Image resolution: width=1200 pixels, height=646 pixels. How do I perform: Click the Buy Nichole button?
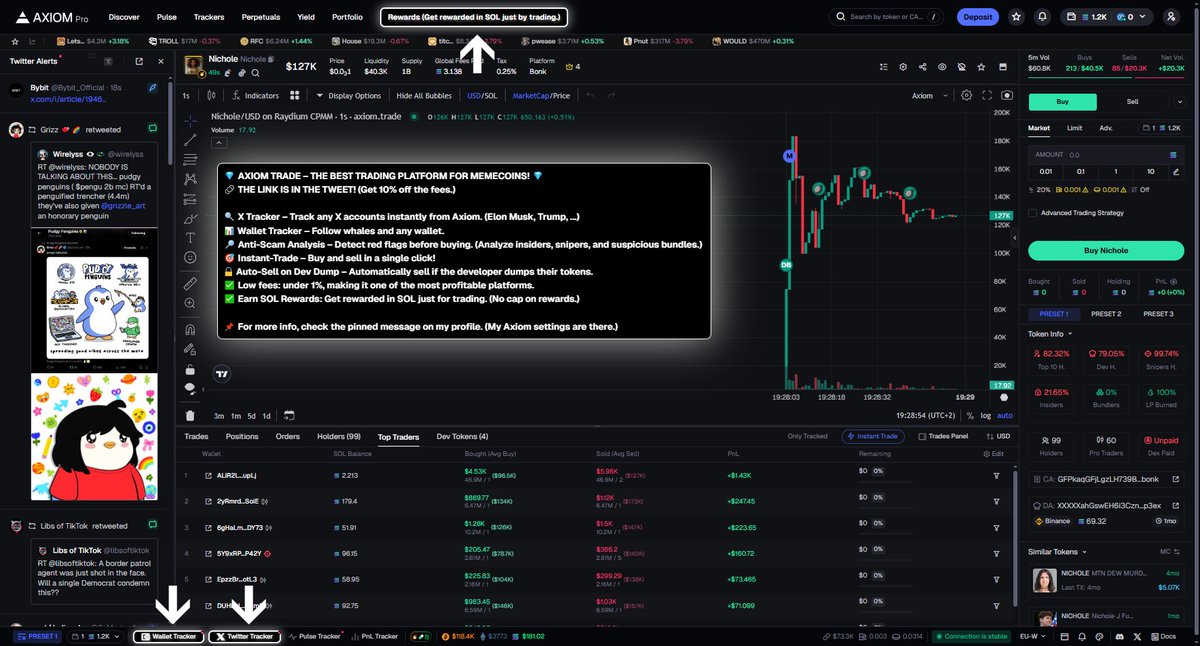click(x=1105, y=250)
